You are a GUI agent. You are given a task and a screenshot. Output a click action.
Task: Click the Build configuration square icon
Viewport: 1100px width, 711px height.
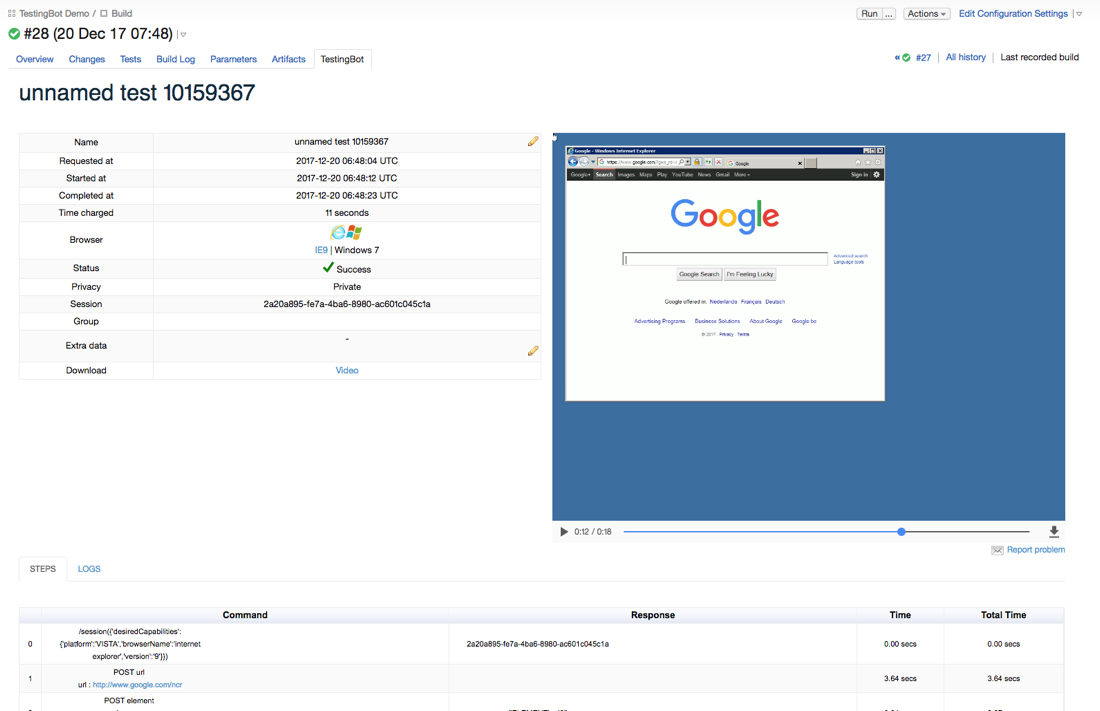point(104,13)
